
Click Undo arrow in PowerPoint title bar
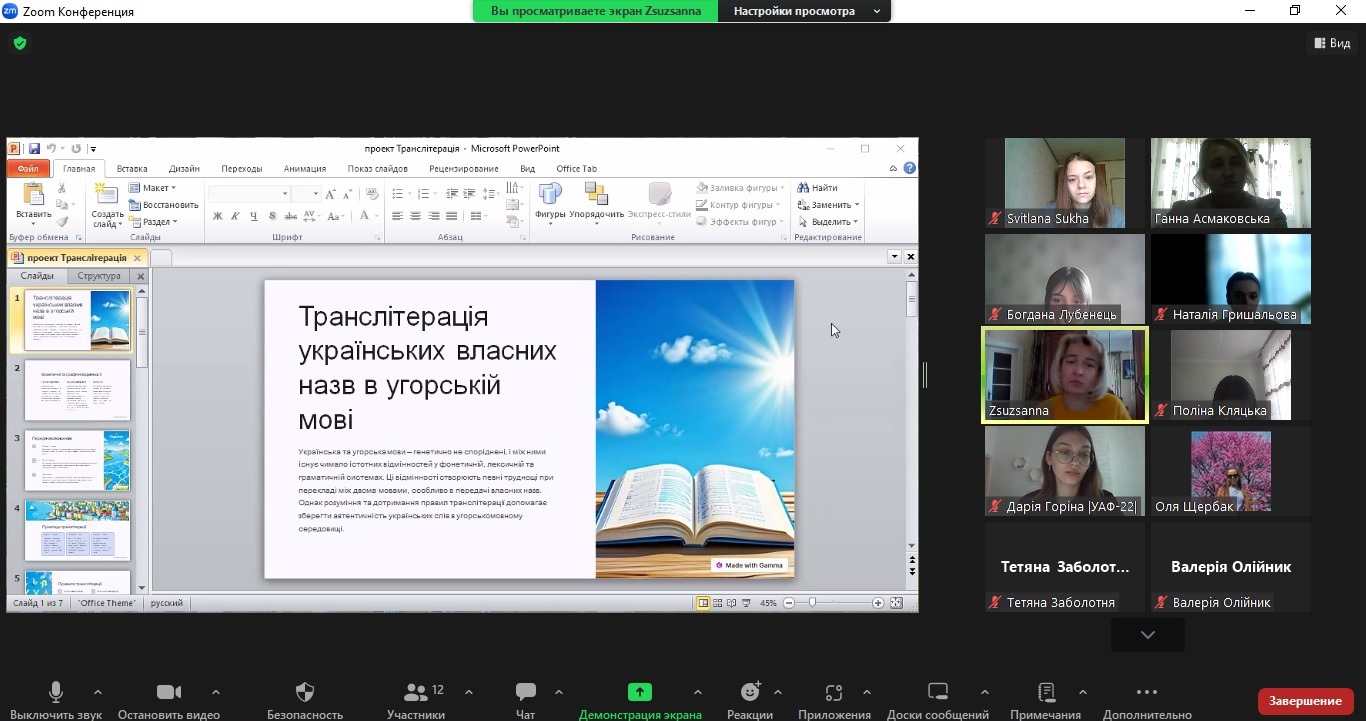[x=51, y=149]
